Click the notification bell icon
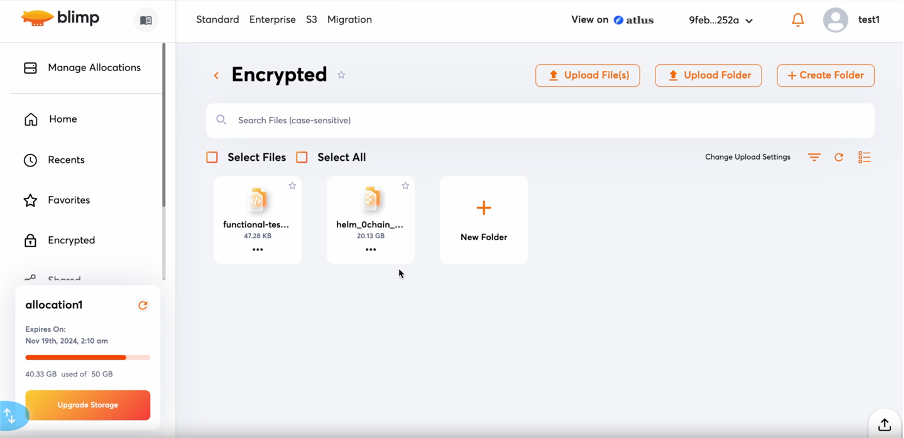Image resolution: width=904 pixels, height=438 pixels. point(798,20)
